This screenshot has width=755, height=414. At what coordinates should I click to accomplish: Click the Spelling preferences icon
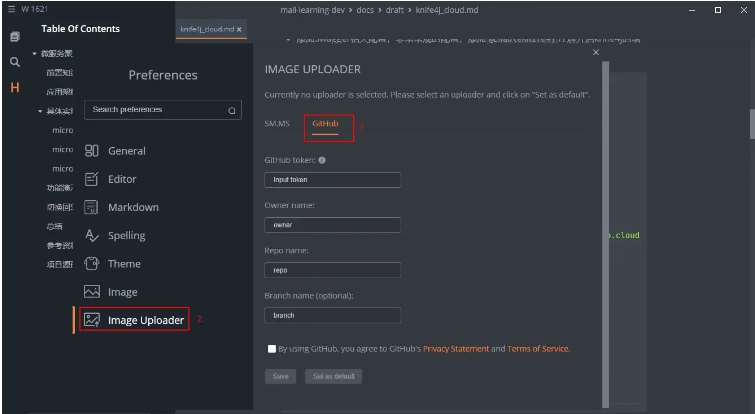tap(91, 235)
